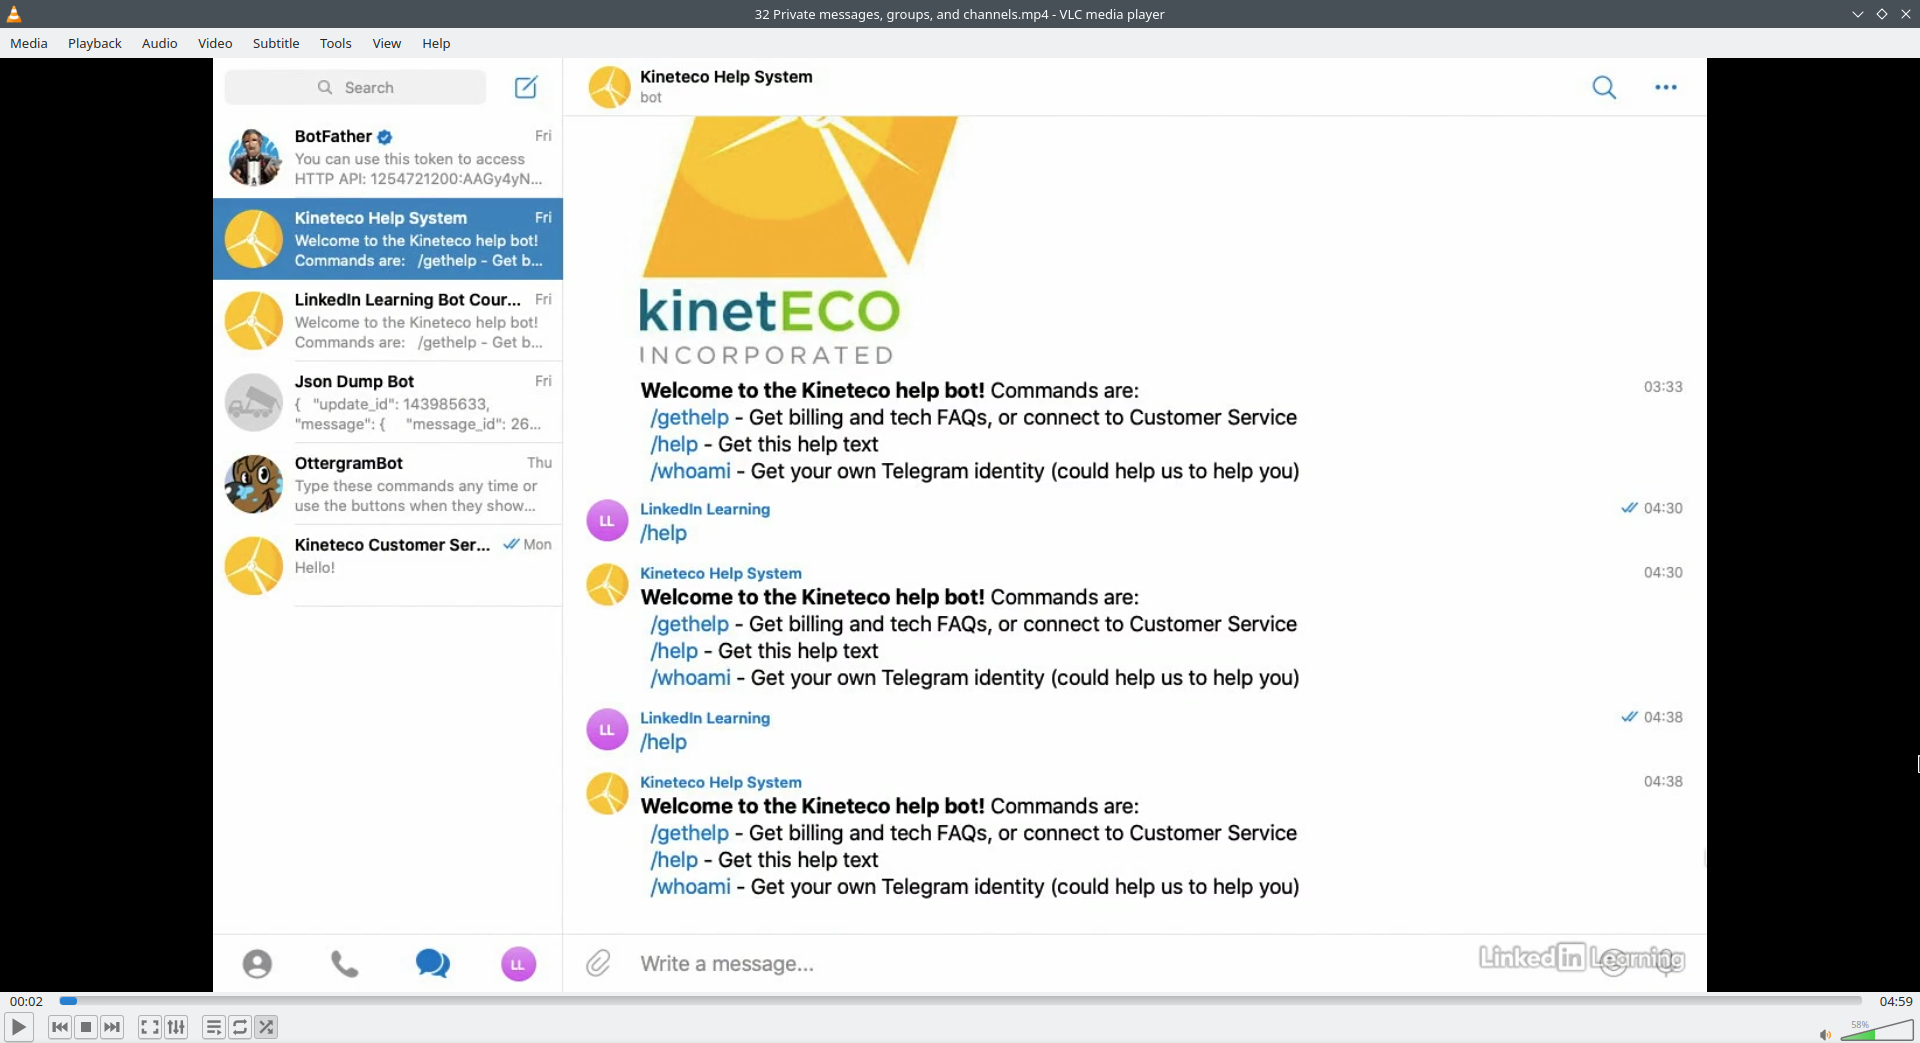This screenshot has width=1920, height=1043.
Task: Click the LL avatar beside the 04:38 message
Action: pyautogui.click(x=607, y=730)
